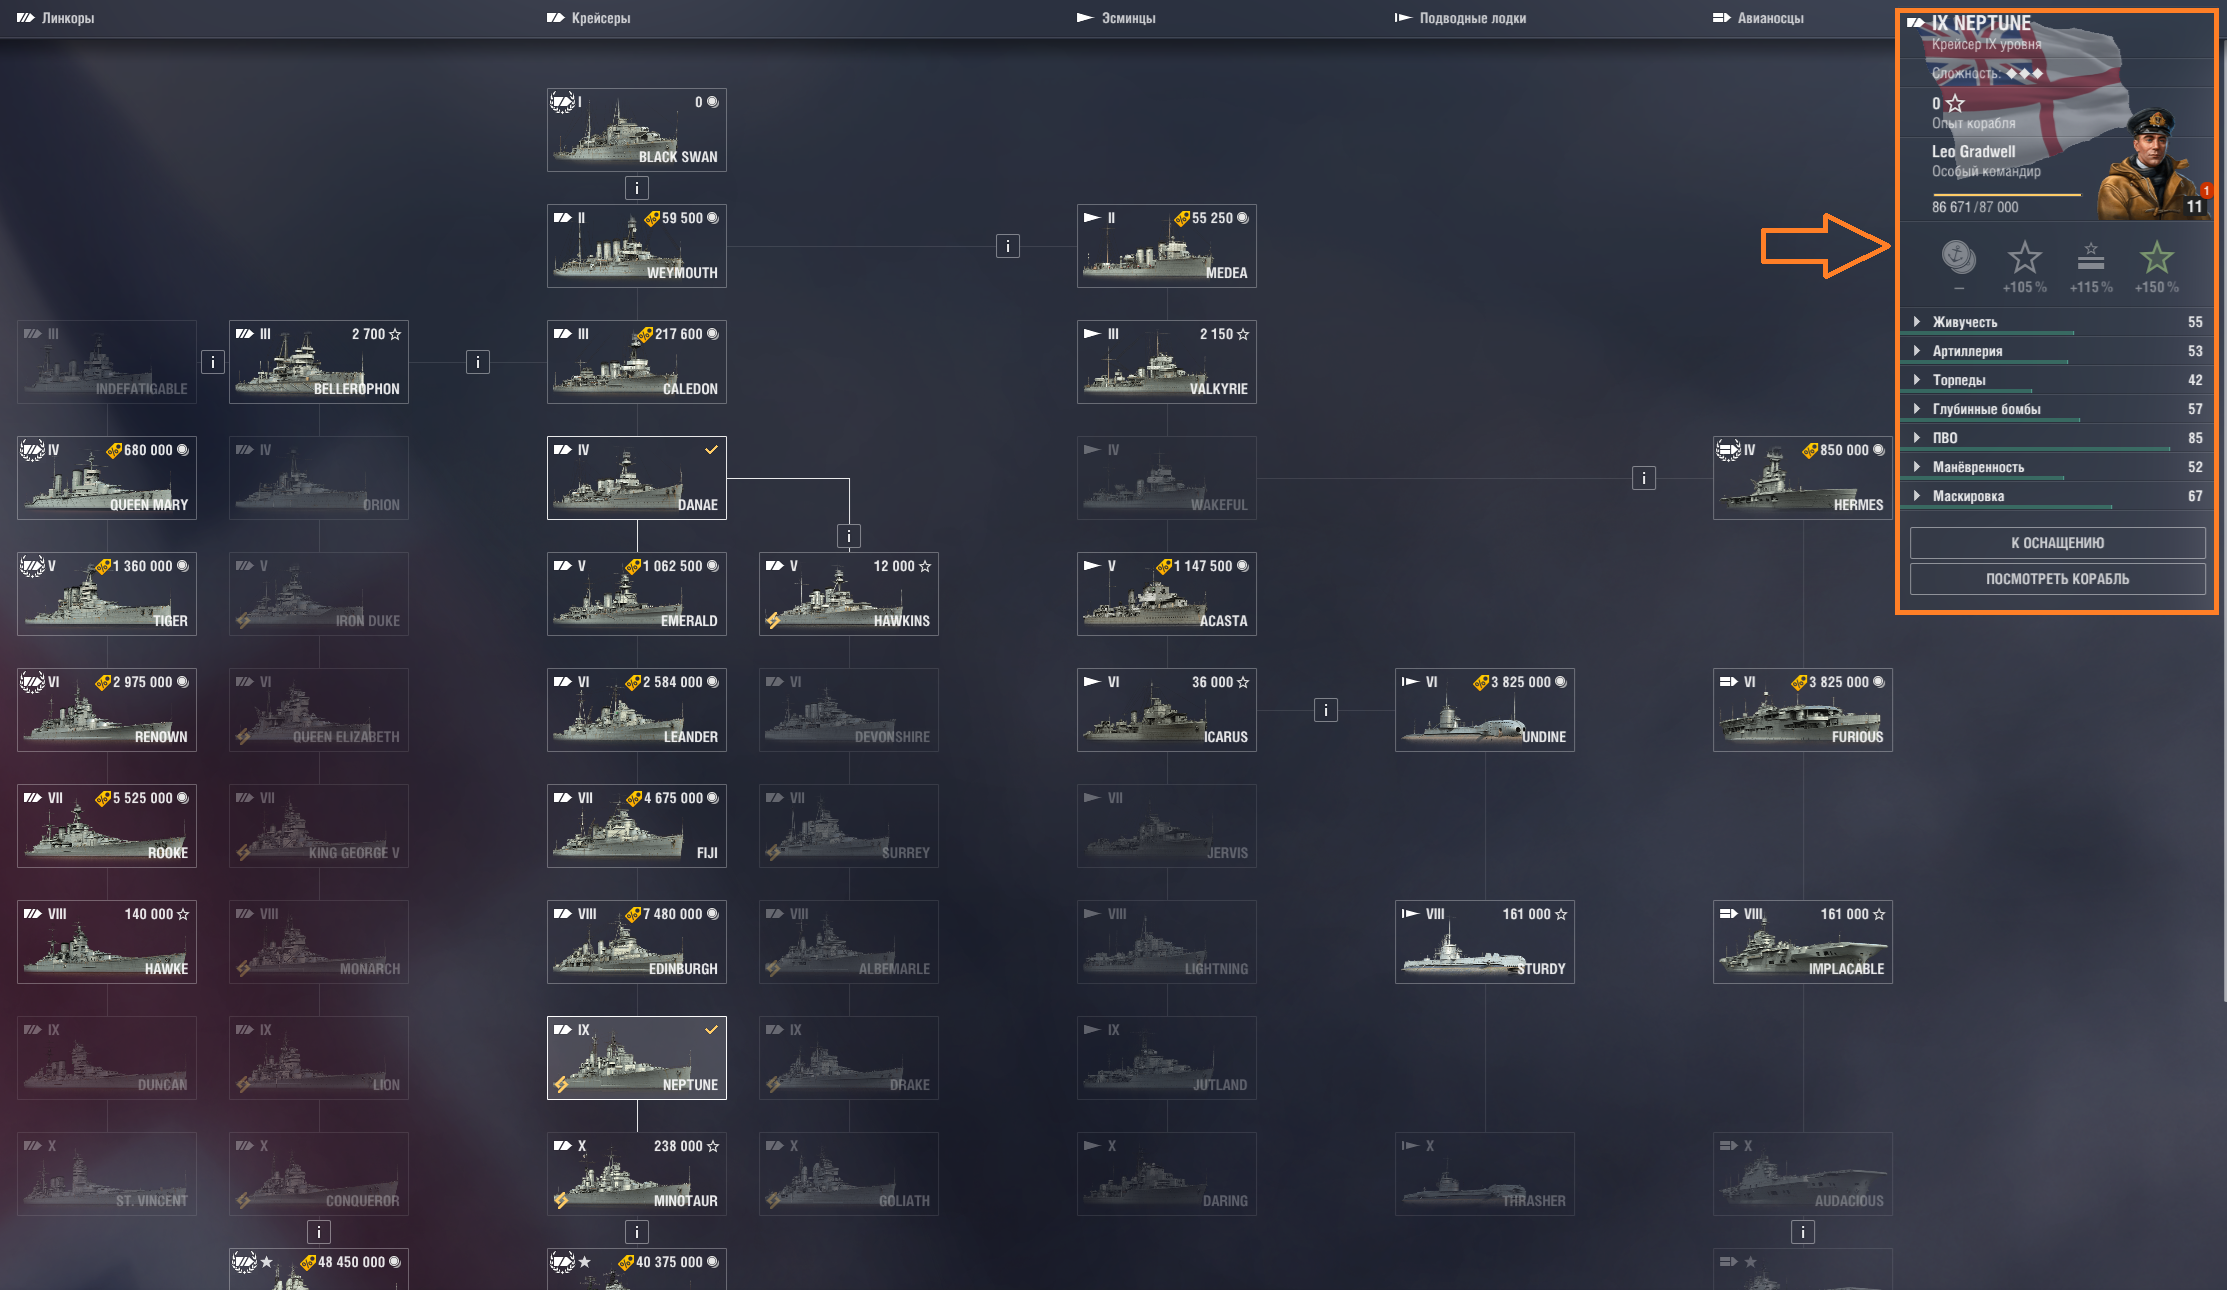Click the К ОСНАЩЕНИЮ button
The height and width of the screenshot is (1290, 2227).
pos(2057,543)
